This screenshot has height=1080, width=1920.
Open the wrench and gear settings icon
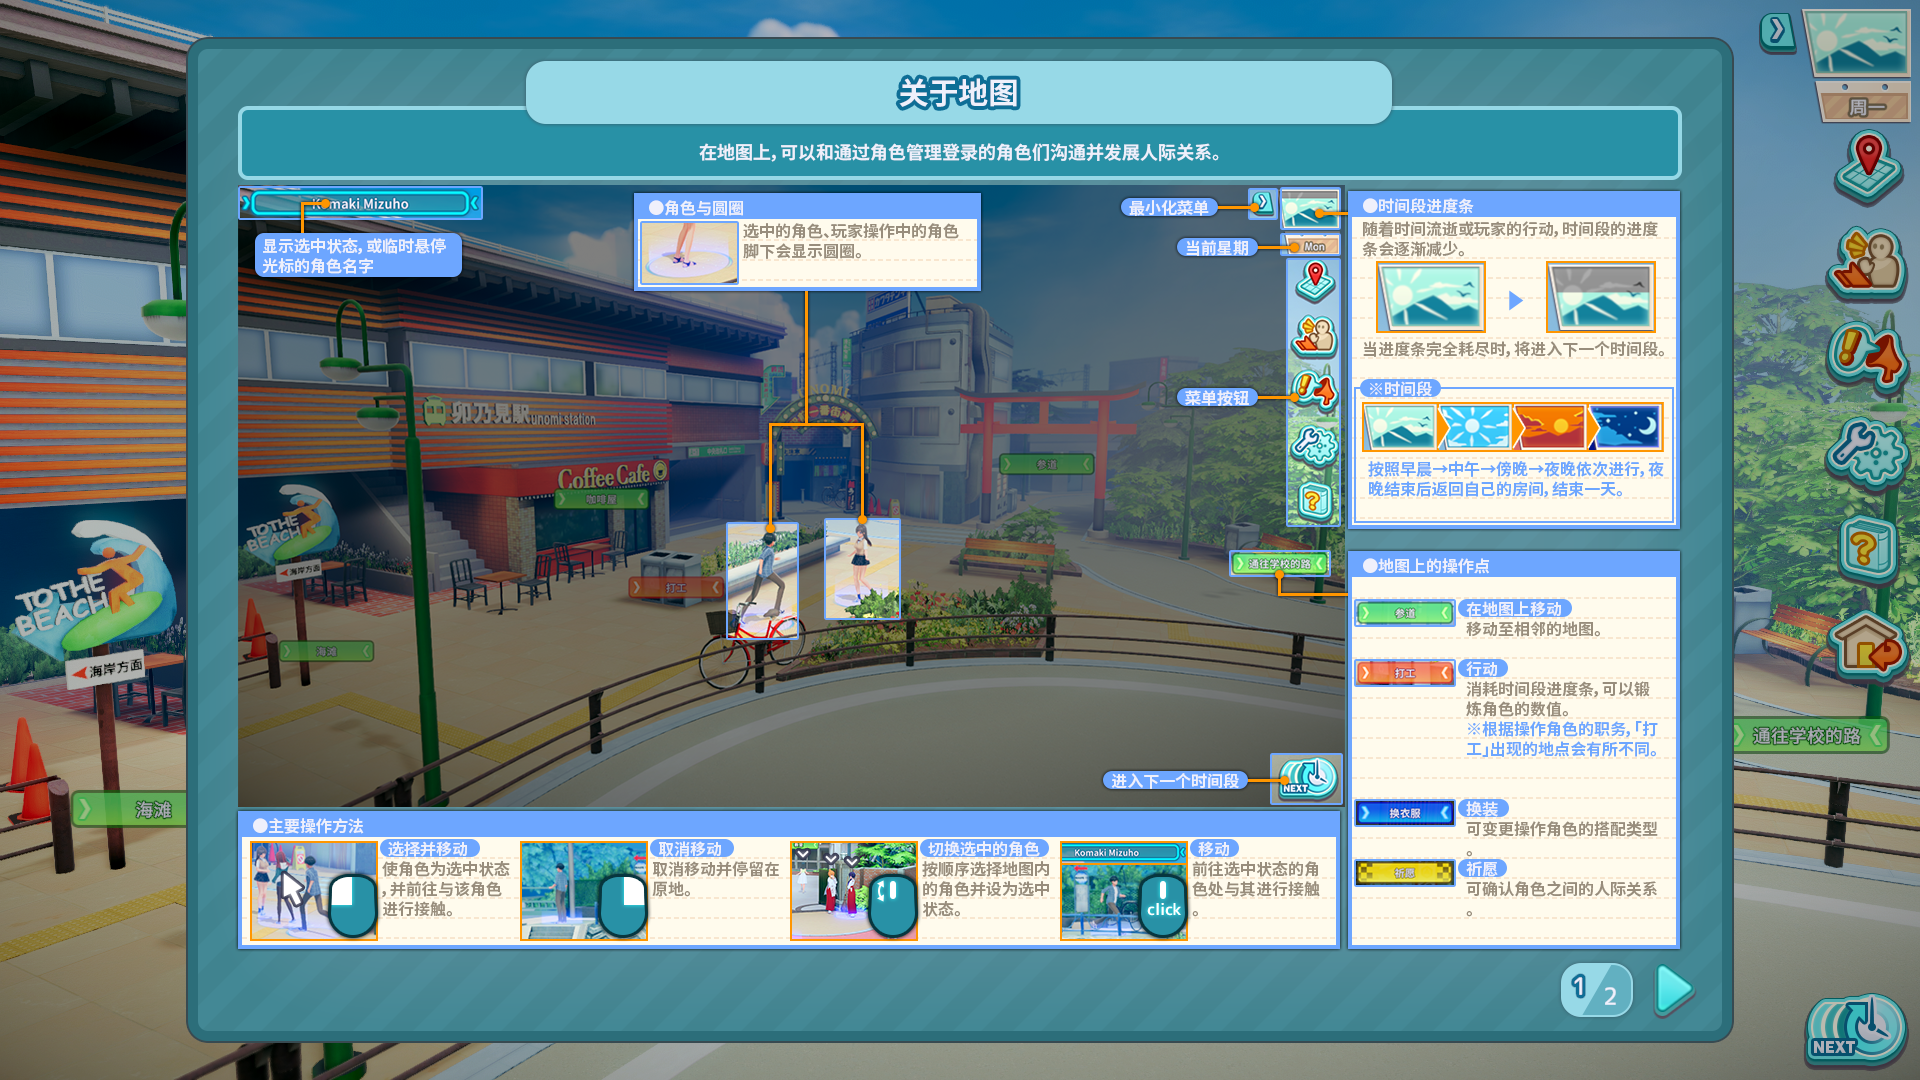(1867, 451)
